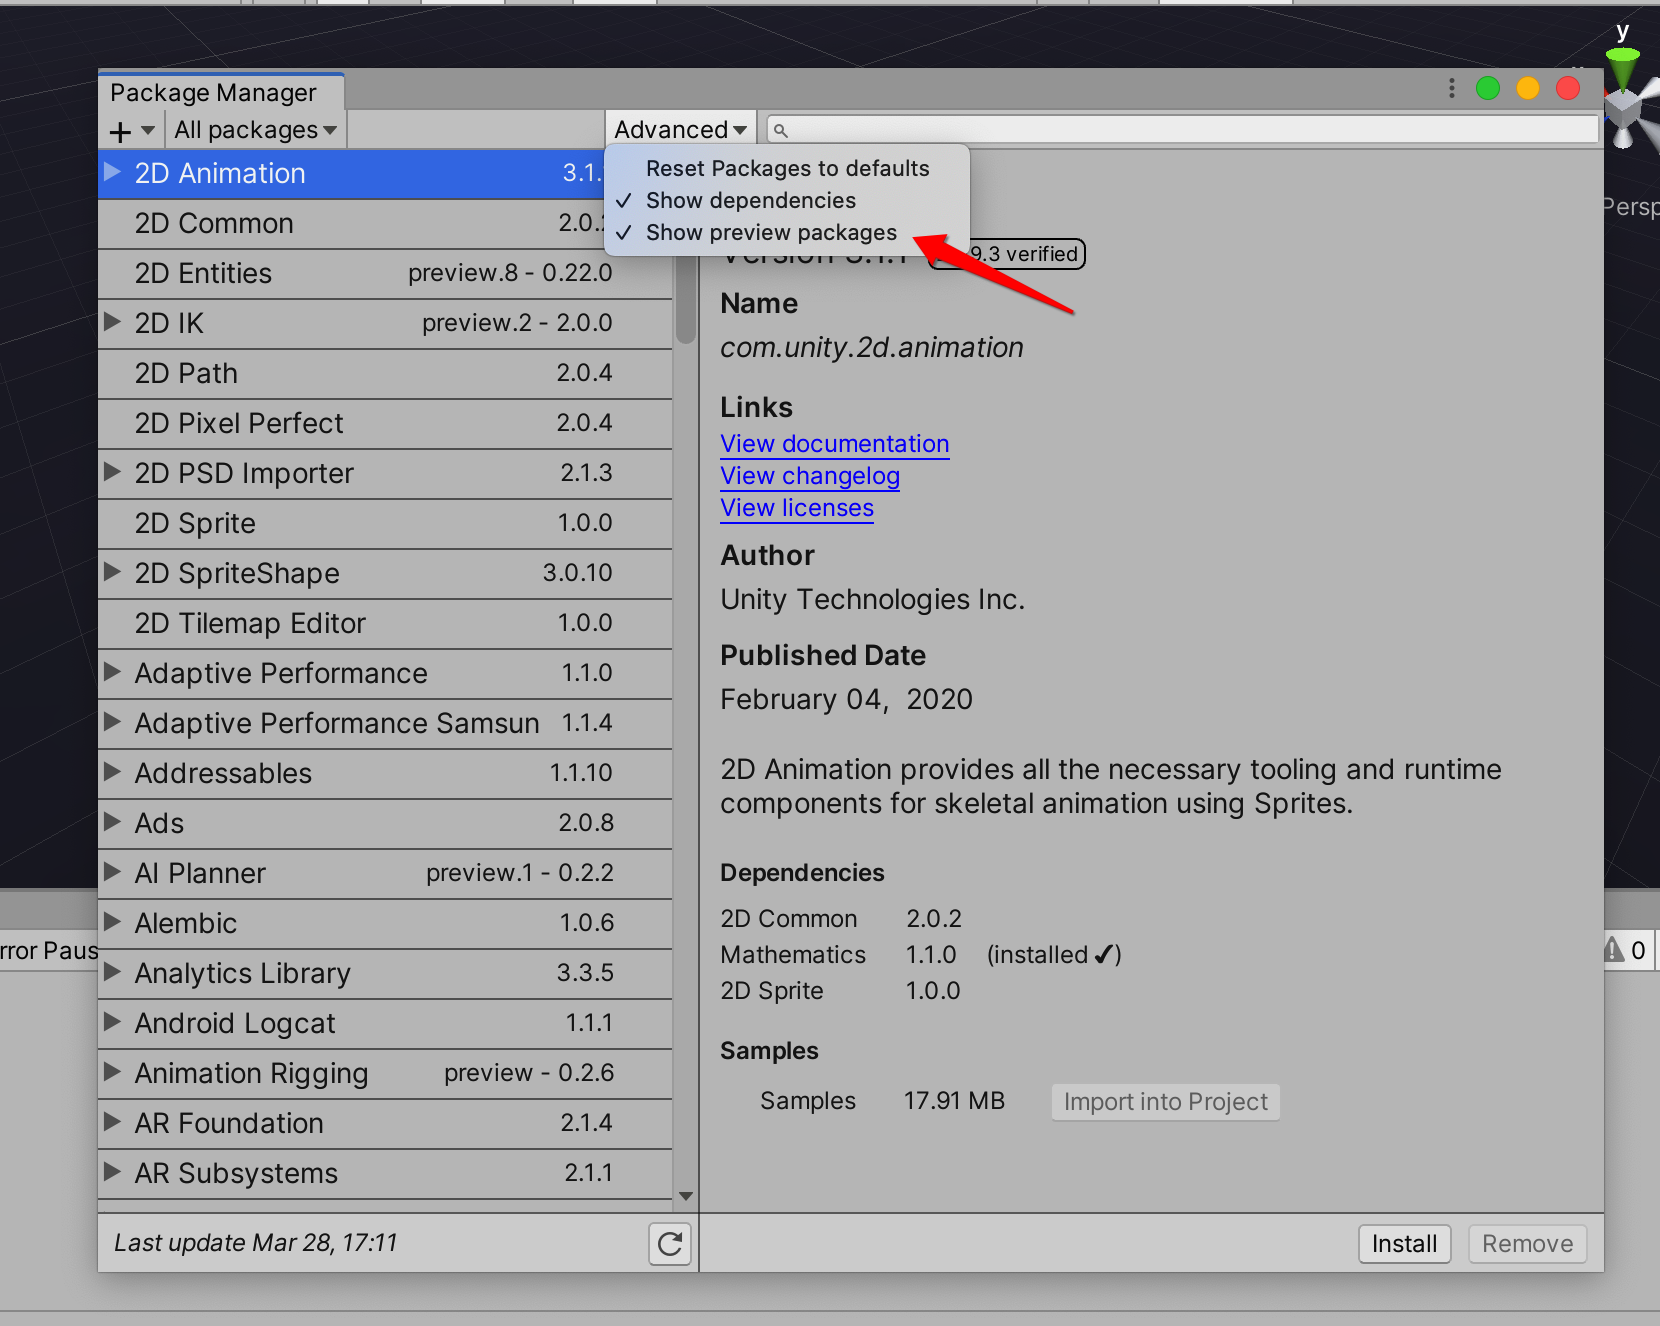
Task: Select the 2D Common package
Action: [385, 224]
